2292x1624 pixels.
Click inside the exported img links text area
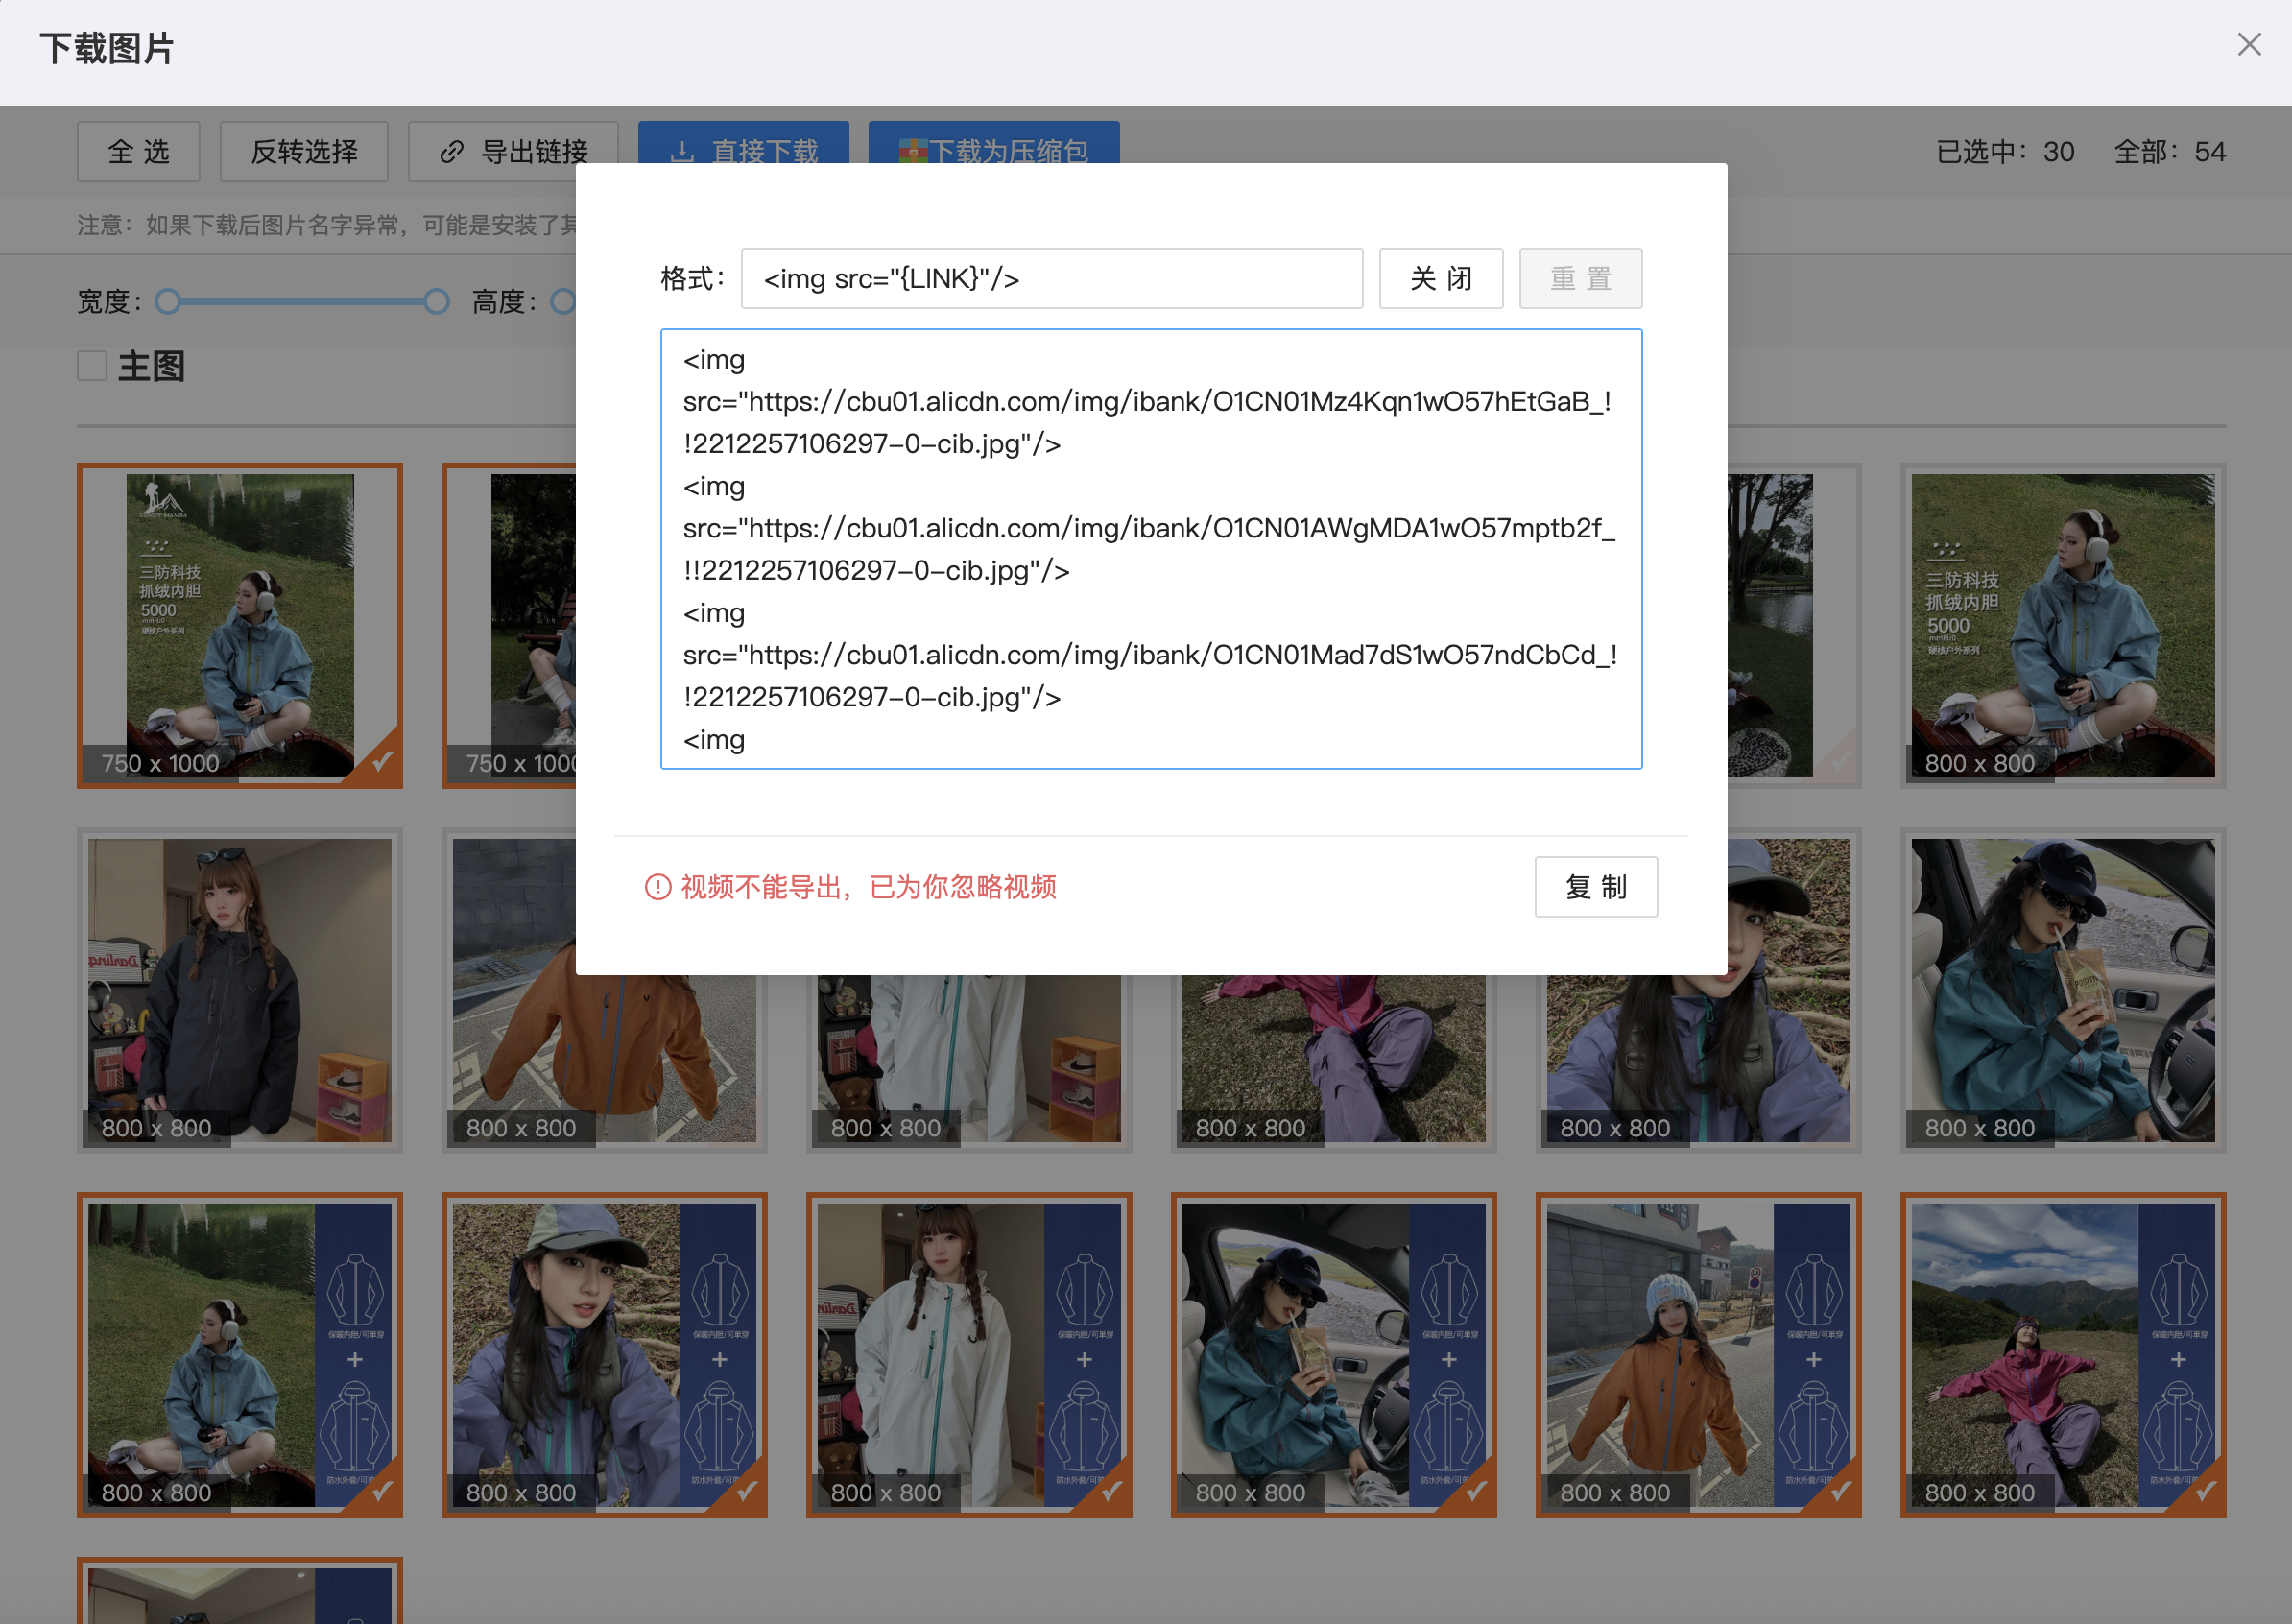[x=1151, y=549]
